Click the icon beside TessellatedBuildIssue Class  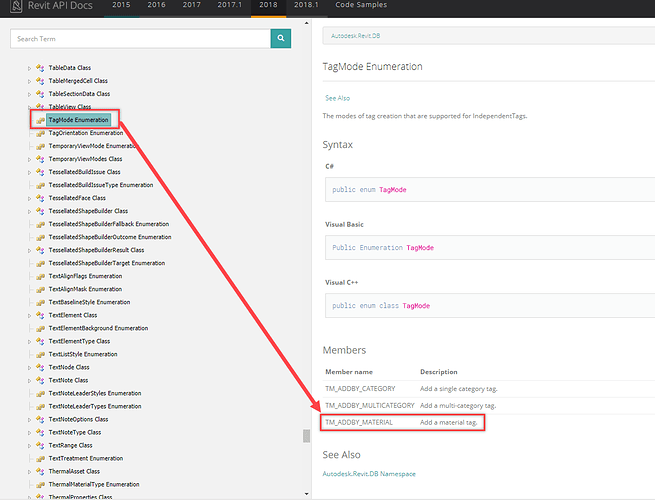[x=40, y=172]
